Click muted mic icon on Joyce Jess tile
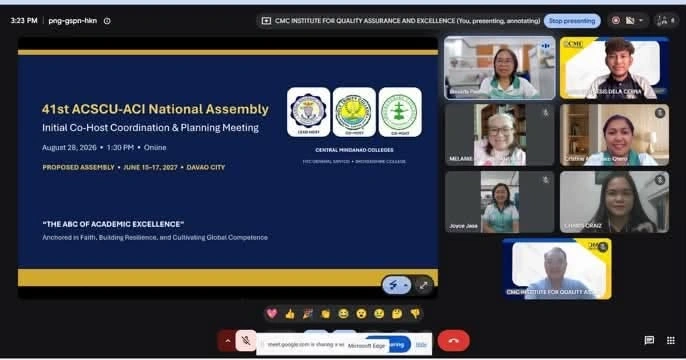The height and width of the screenshot is (360, 686). (x=546, y=180)
